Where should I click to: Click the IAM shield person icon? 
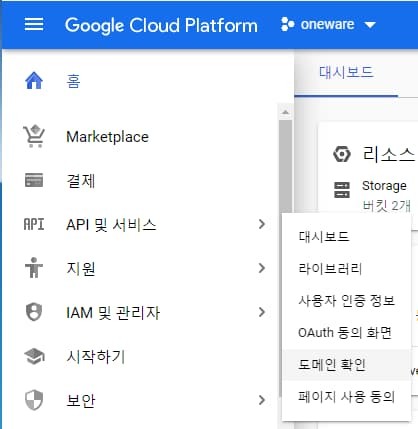34,312
